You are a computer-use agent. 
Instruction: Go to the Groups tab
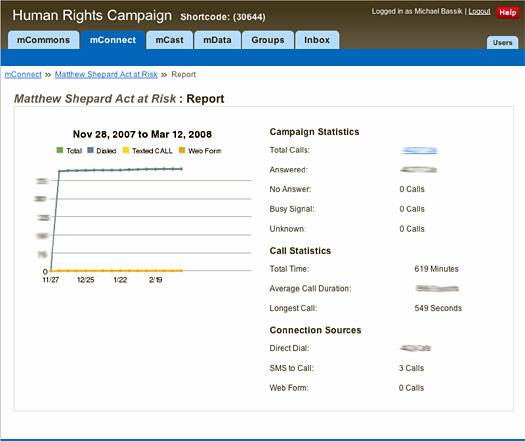tap(268, 40)
